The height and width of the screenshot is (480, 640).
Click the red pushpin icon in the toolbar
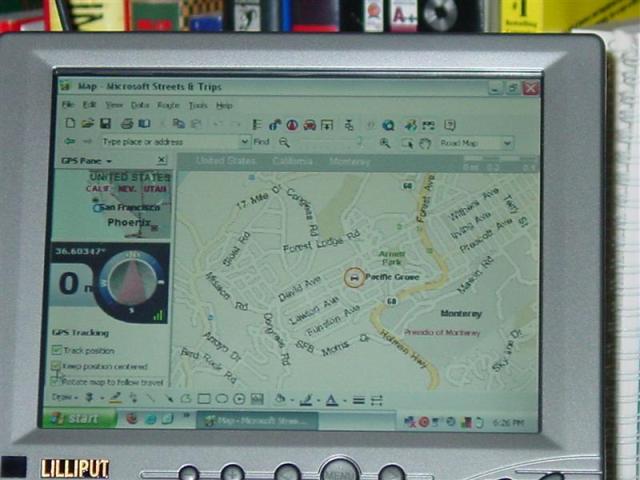pyautogui.click(x=292, y=125)
